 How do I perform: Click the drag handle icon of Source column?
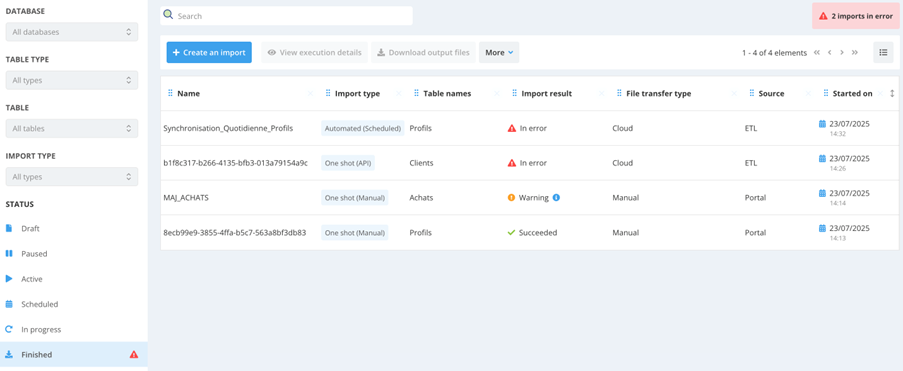[x=752, y=93]
